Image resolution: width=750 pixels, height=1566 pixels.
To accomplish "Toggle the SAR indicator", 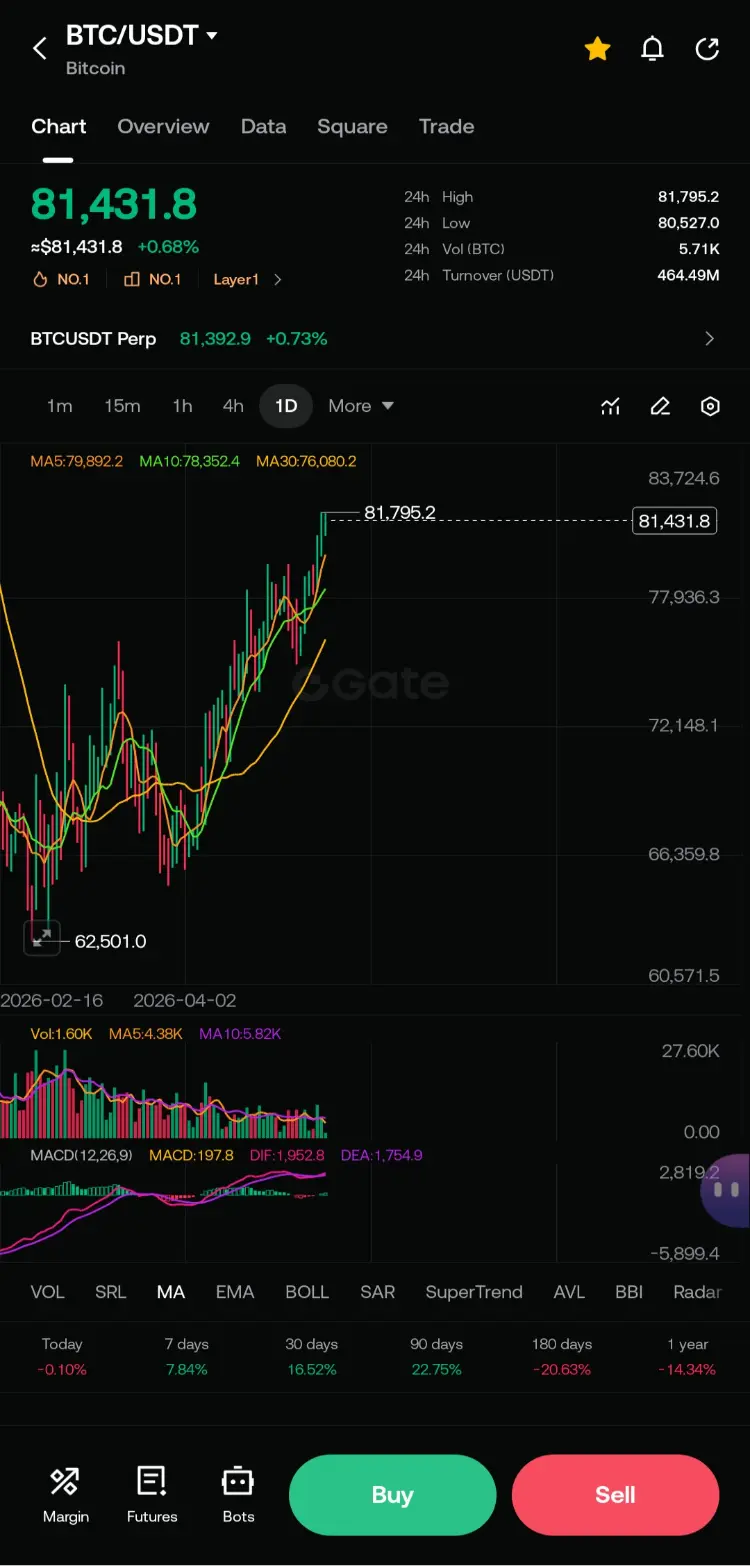I will [x=378, y=1292].
